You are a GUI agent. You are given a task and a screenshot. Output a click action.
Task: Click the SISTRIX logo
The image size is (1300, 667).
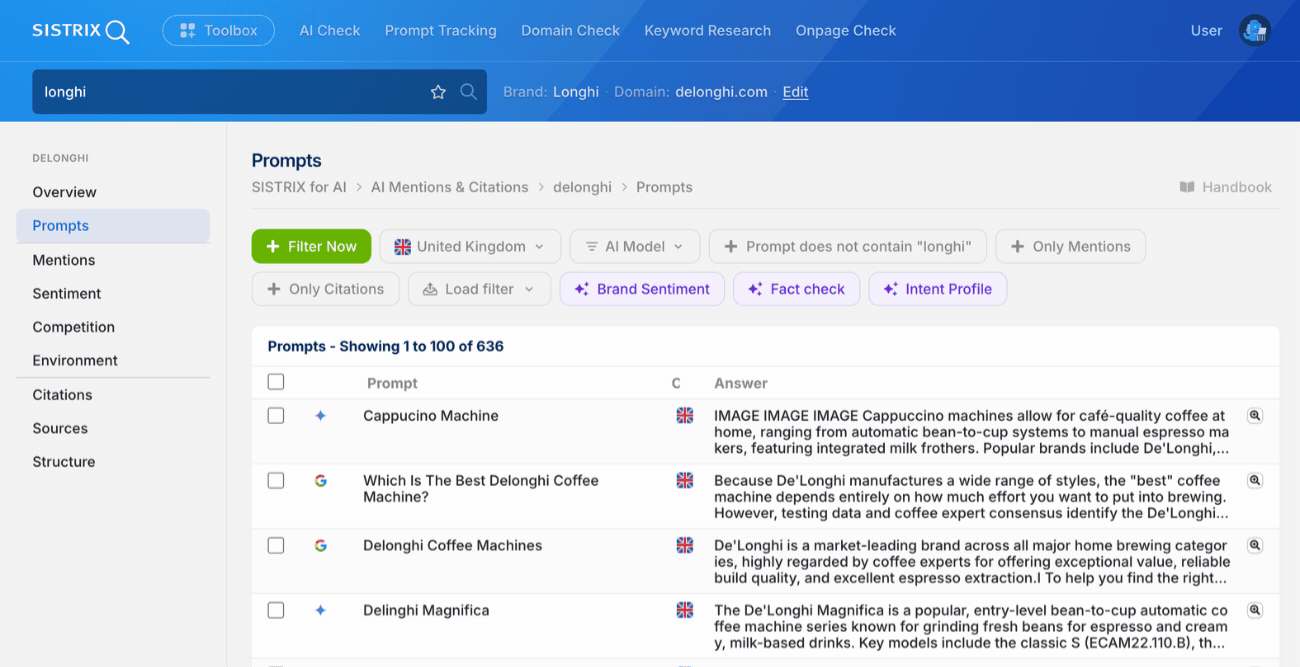81,31
